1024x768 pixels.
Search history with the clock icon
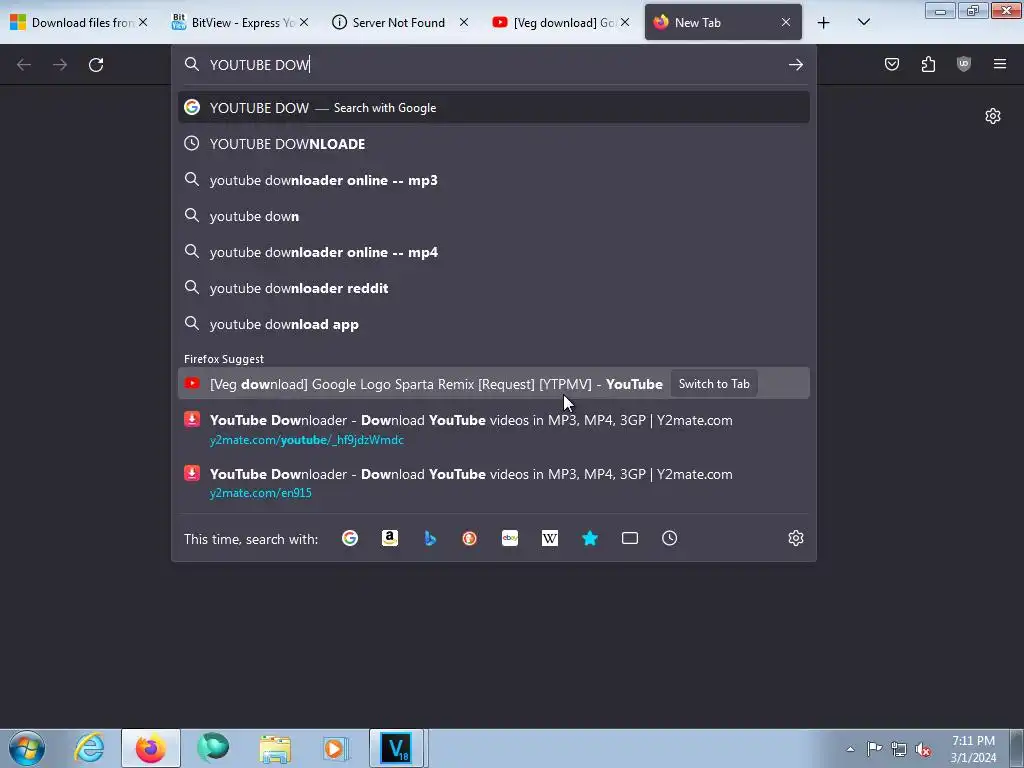[x=669, y=538]
